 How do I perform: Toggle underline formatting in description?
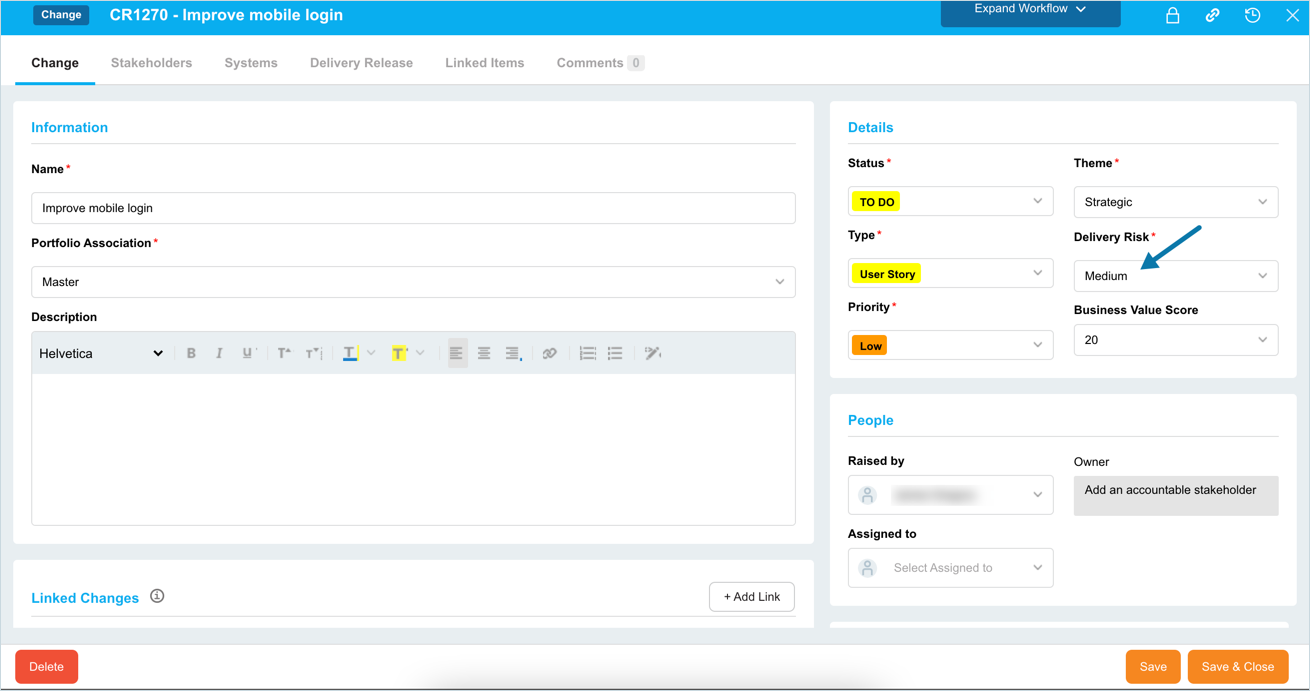[x=247, y=354]
